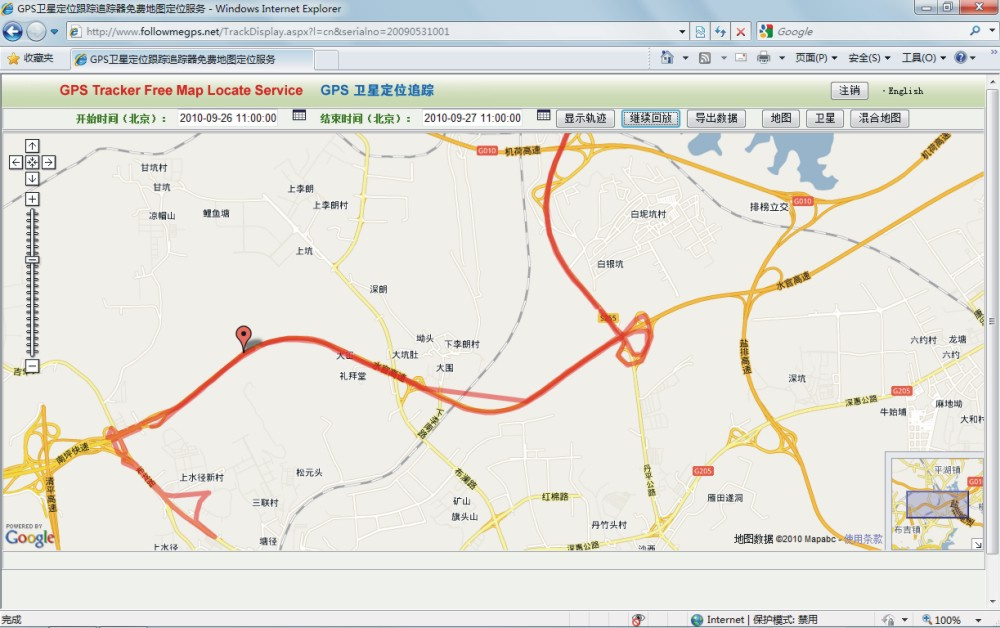This screenshot has width=1000, height=628.
Task: Select the GPS tracking page tab
Action: (x=191, y=59)
